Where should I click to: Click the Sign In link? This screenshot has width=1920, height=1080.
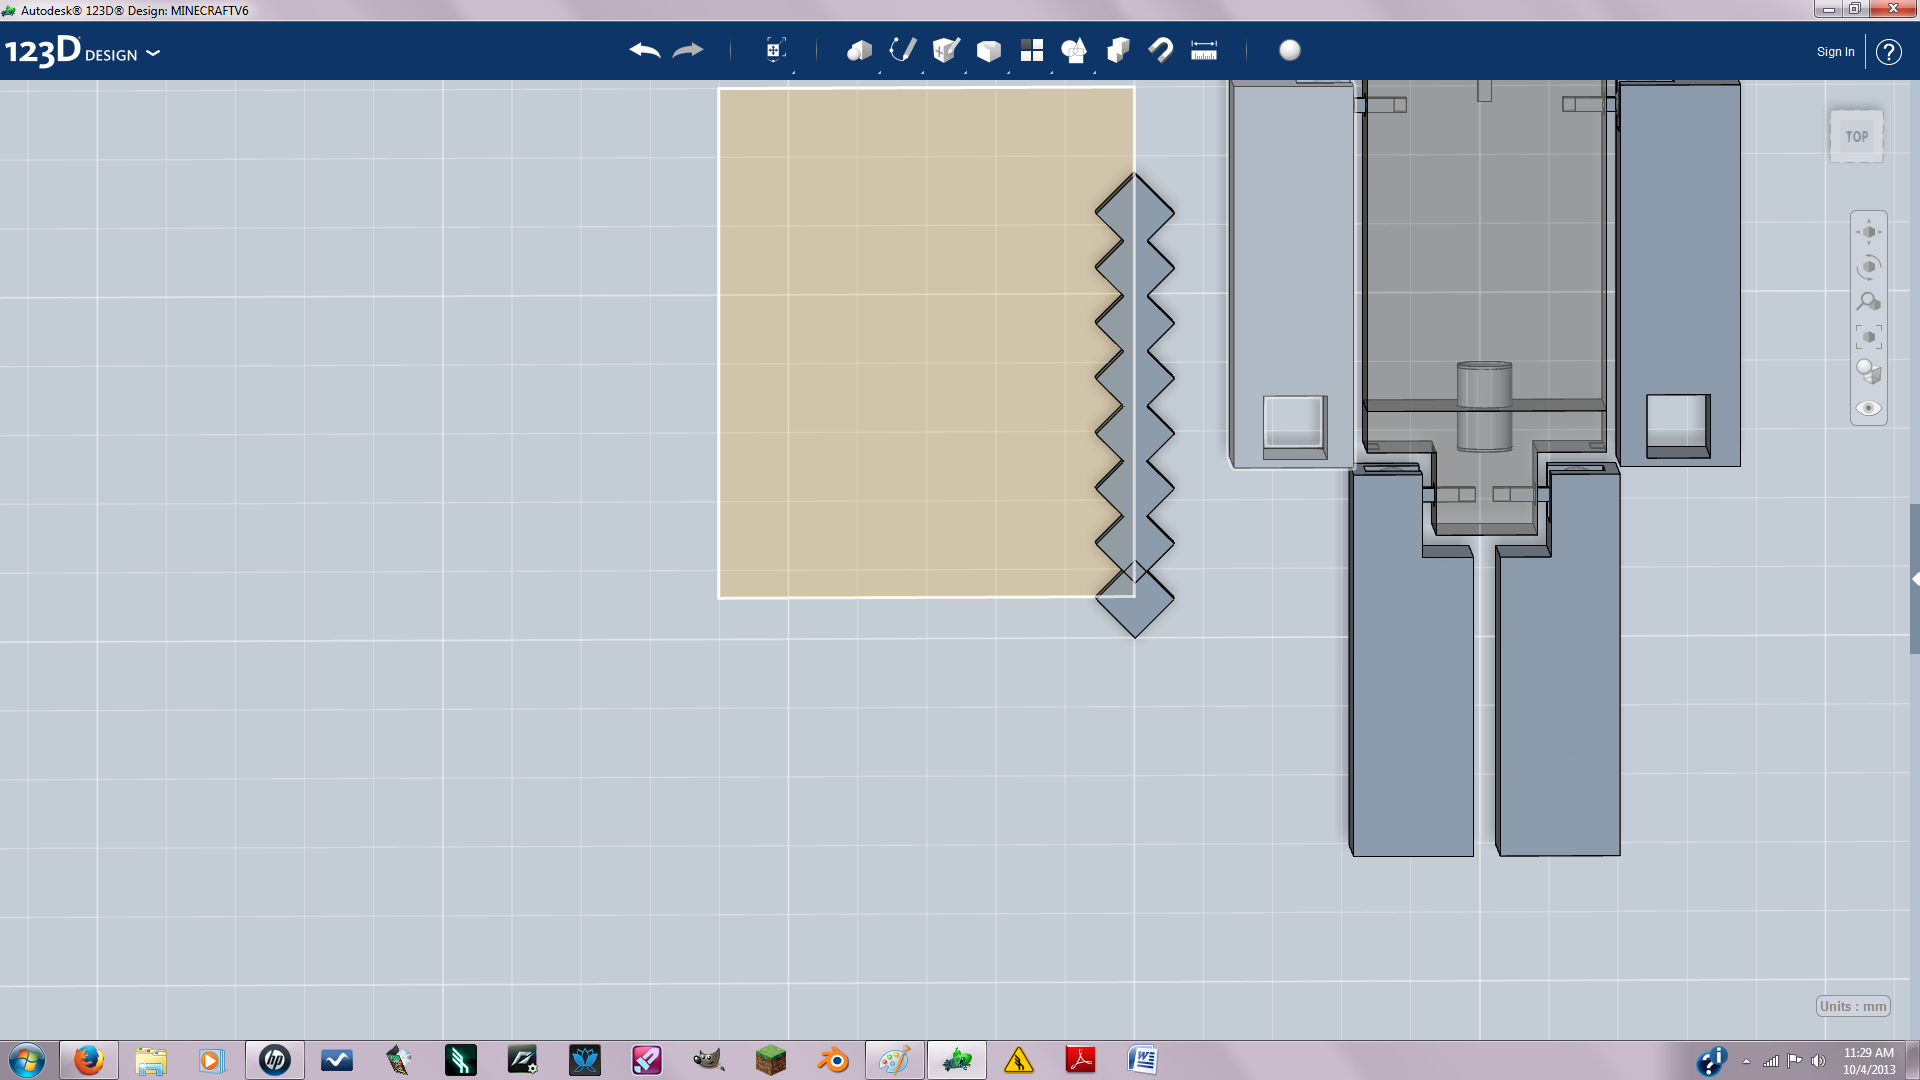[x=1835, y=52]
